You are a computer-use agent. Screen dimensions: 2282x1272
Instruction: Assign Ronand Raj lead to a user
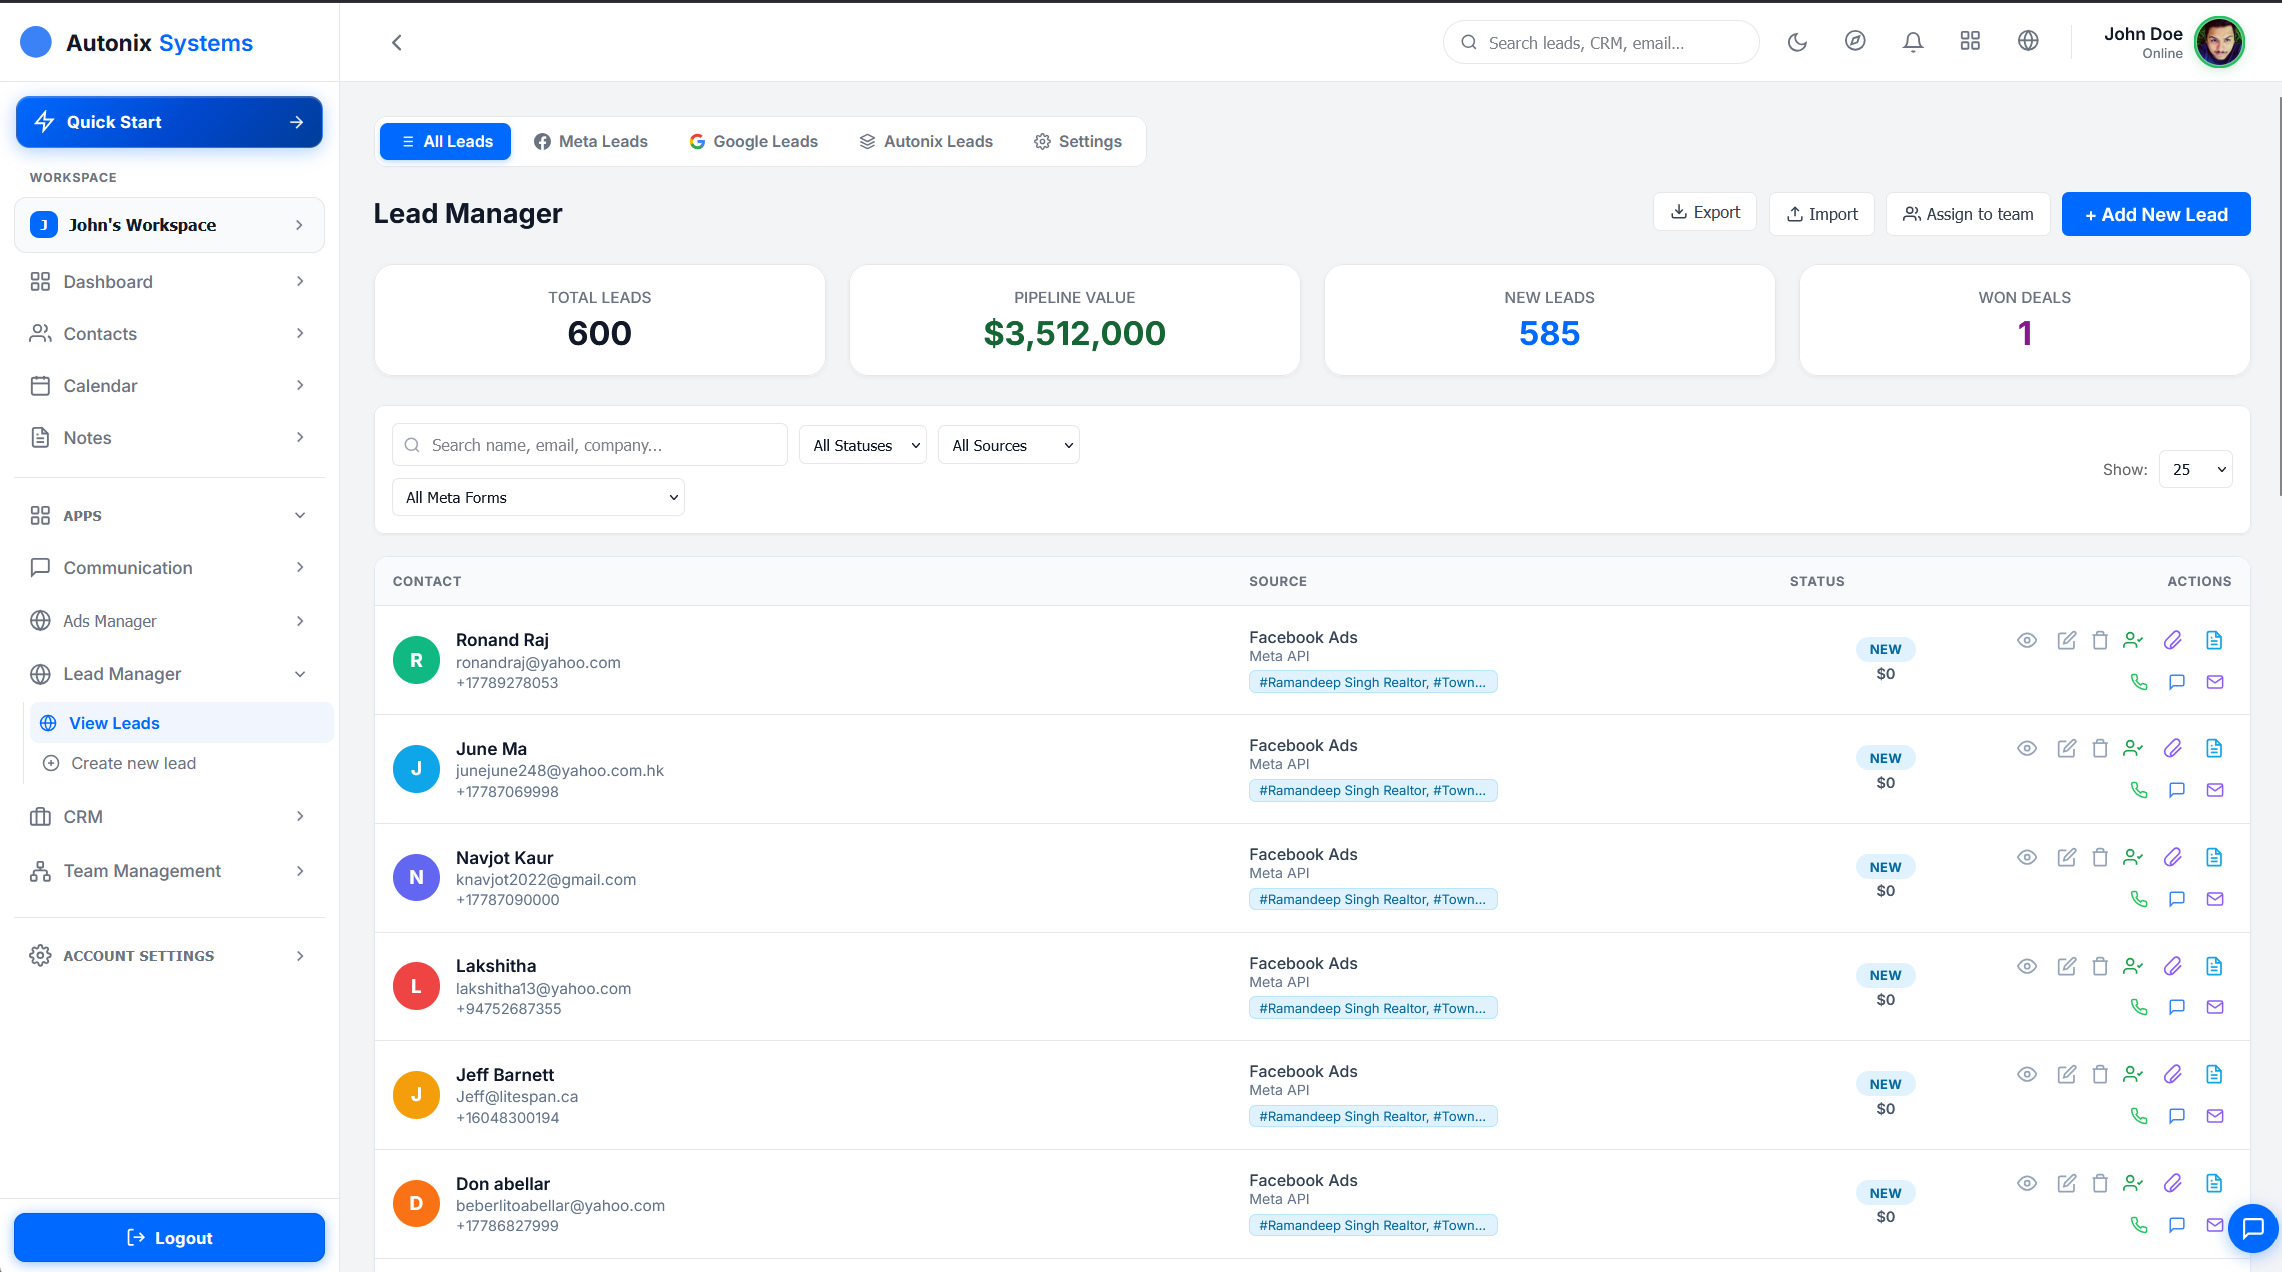(2133, 640)
